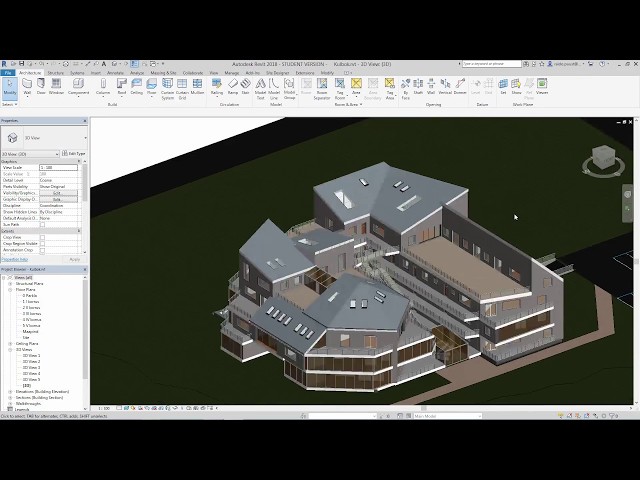Select the Wall opening tool

click(431, 87)
